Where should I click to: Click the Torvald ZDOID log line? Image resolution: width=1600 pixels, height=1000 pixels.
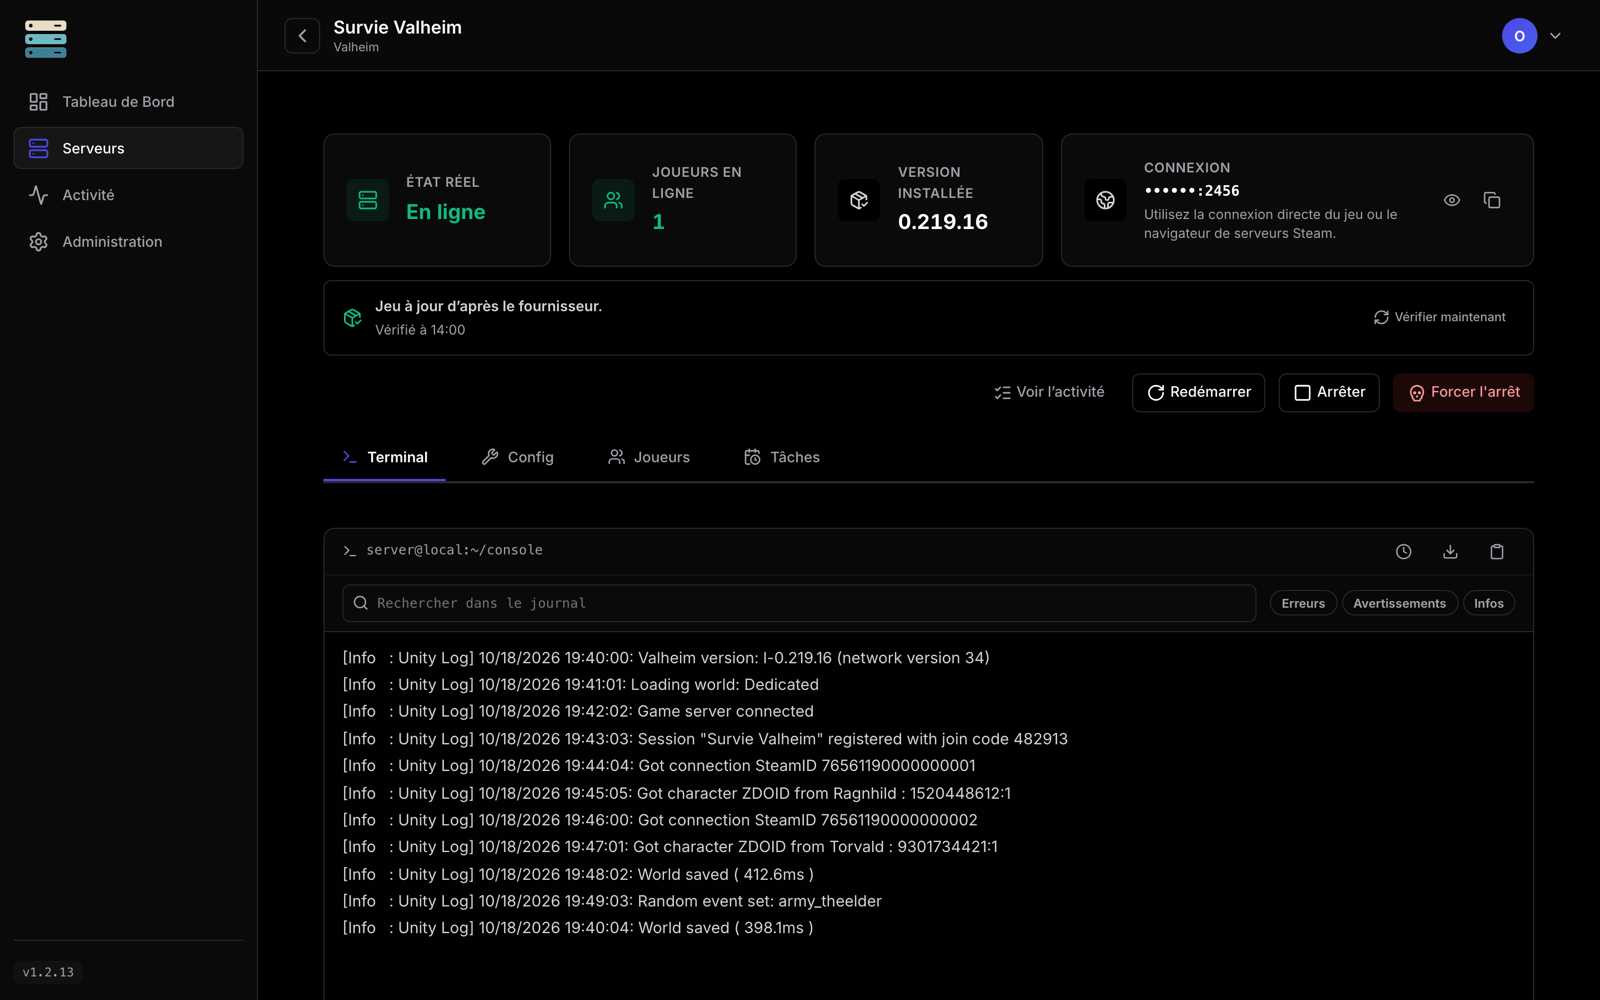(670, 847)
